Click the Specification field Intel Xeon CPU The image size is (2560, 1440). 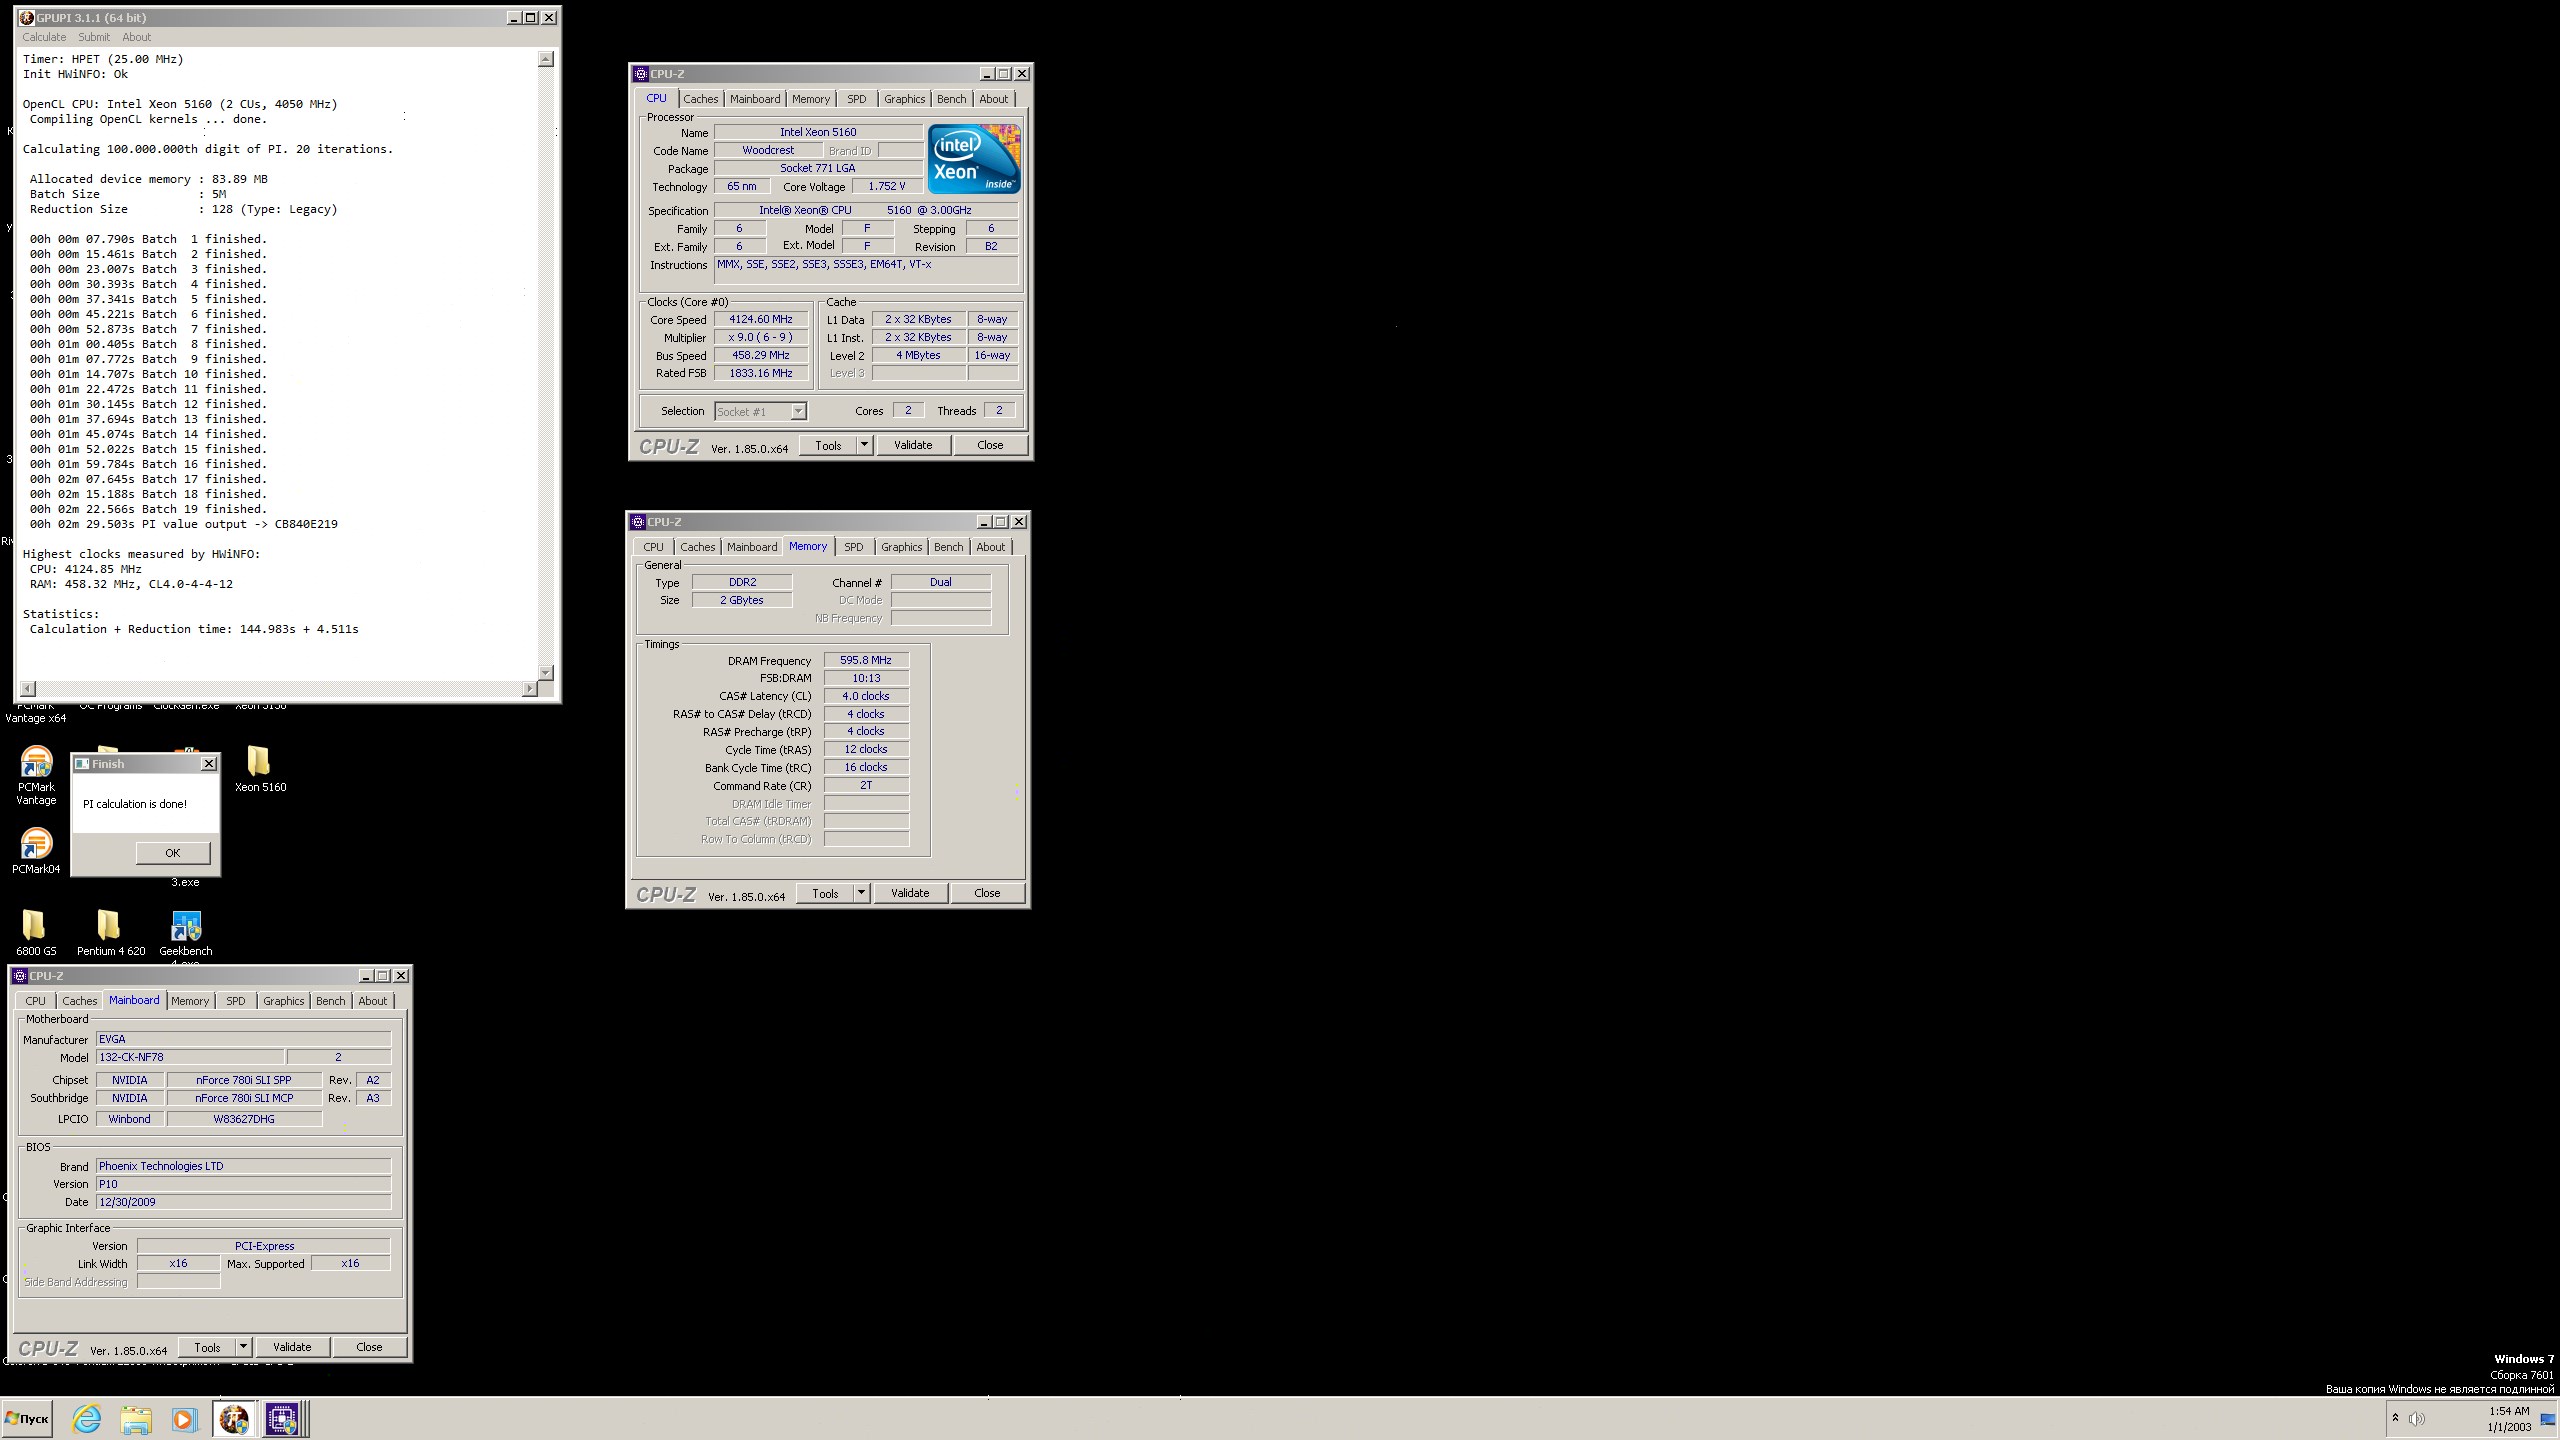[x=866, y=211]
